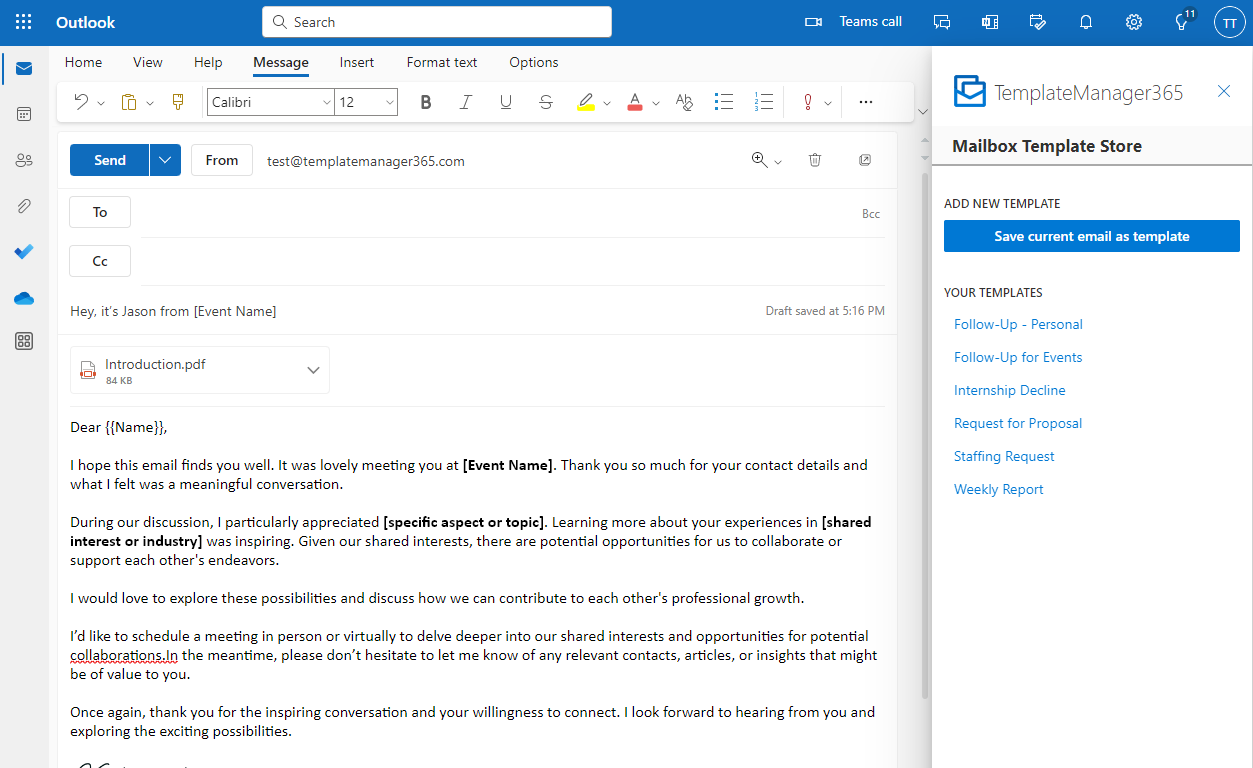This screenshot has width=1253, height=768.
Task: Click the Undo icon in toolbar
Action: (x=82, y=102)
